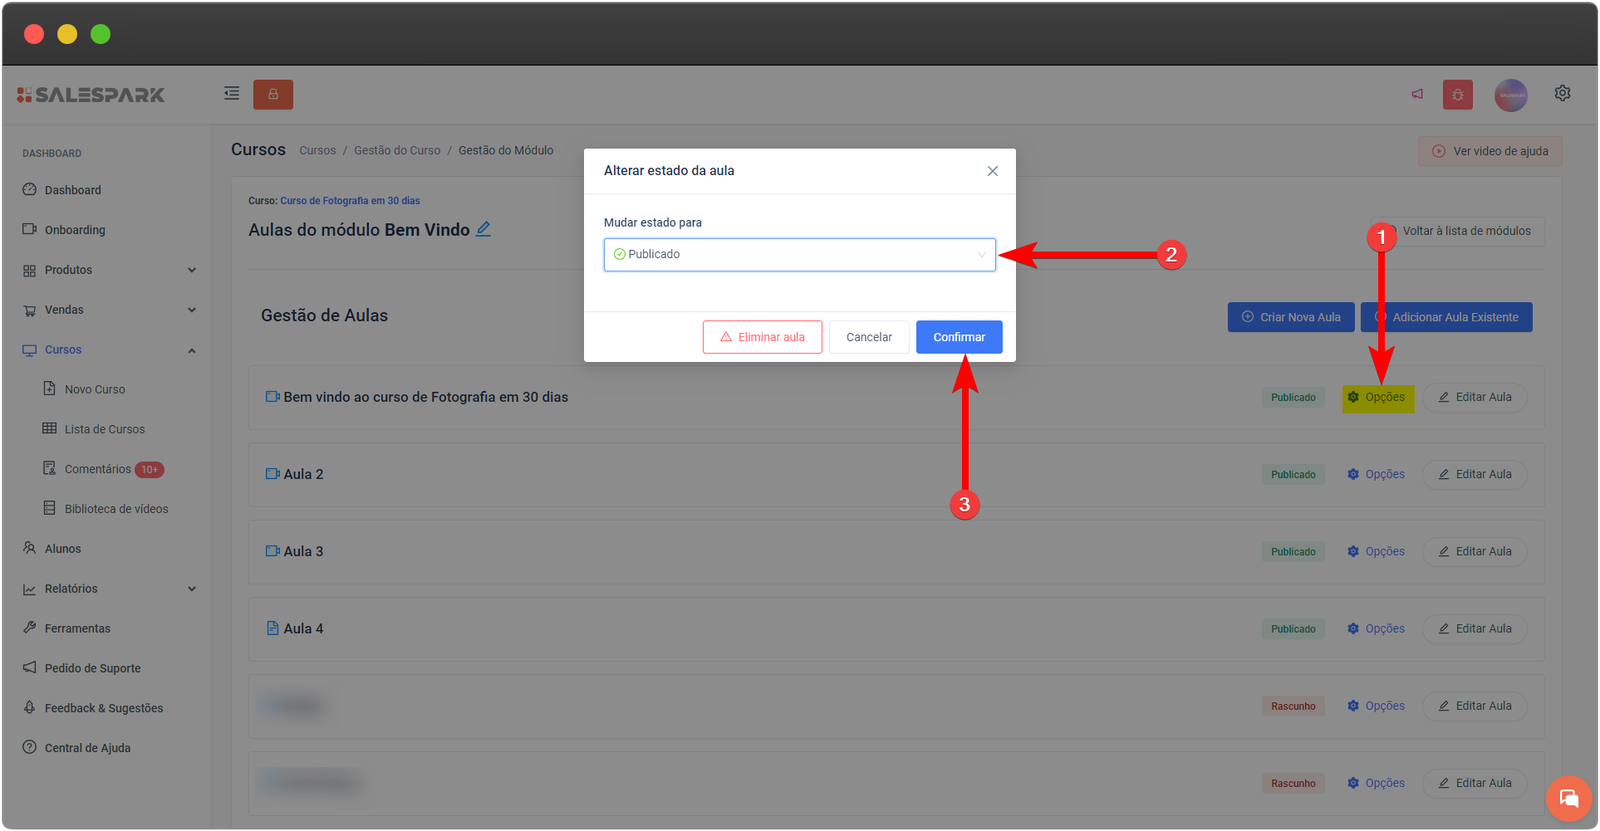Open Opções for Aula 2
Image resolution: width=1600 pixels, height=831 pixels.
(x=1376, y=475)
